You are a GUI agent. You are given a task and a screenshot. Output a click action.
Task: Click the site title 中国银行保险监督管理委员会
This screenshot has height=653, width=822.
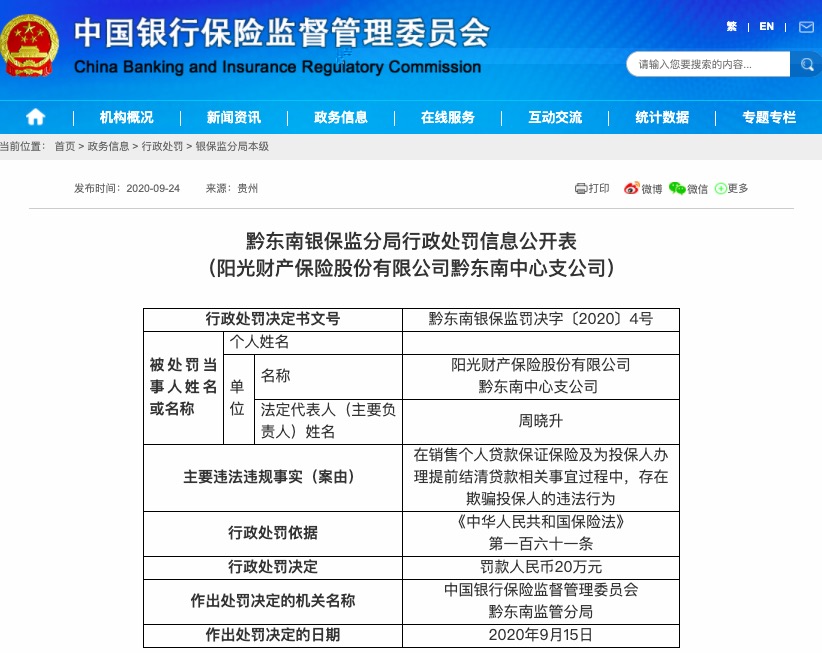282,33
